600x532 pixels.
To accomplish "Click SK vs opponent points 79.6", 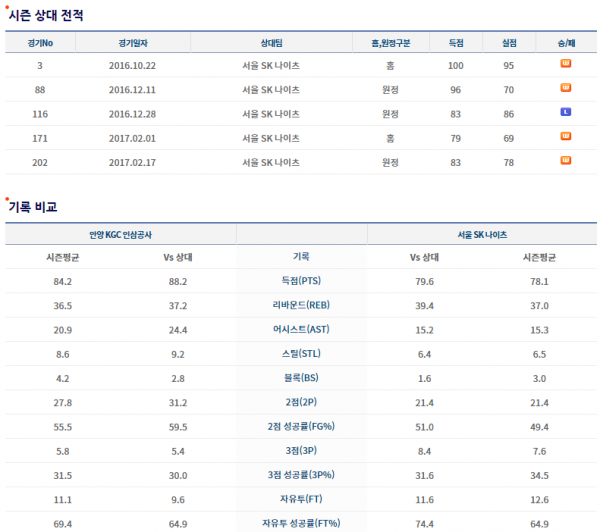I will pyautogui.click(x=424, y=282).
